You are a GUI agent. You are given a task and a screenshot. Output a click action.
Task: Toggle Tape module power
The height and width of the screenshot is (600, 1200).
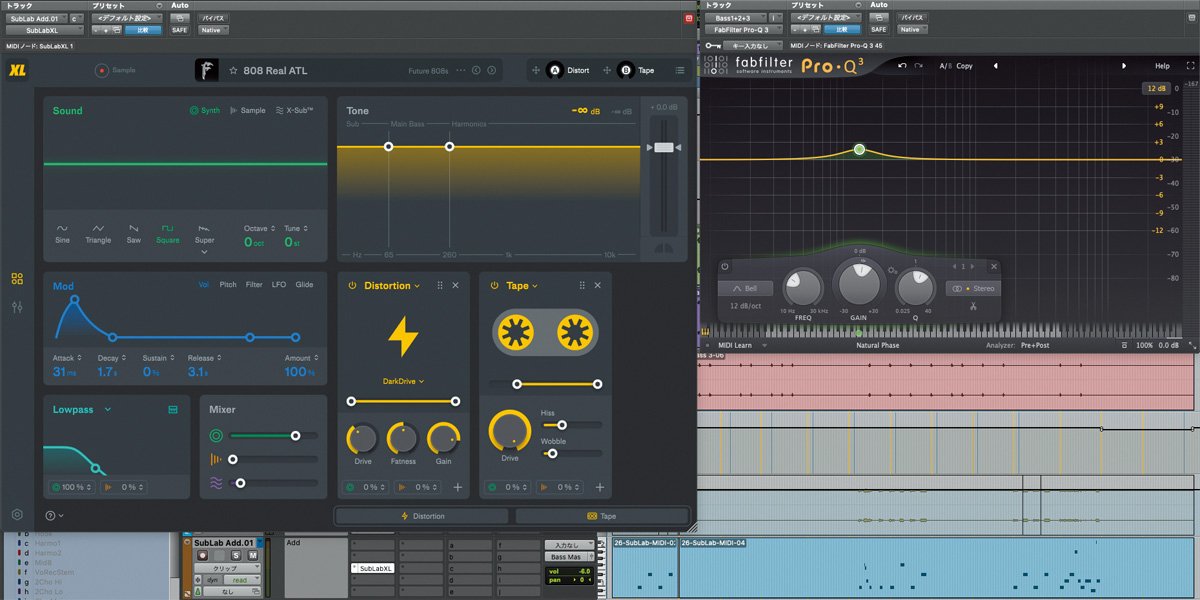pyautogui.click(x=494, y=286)
